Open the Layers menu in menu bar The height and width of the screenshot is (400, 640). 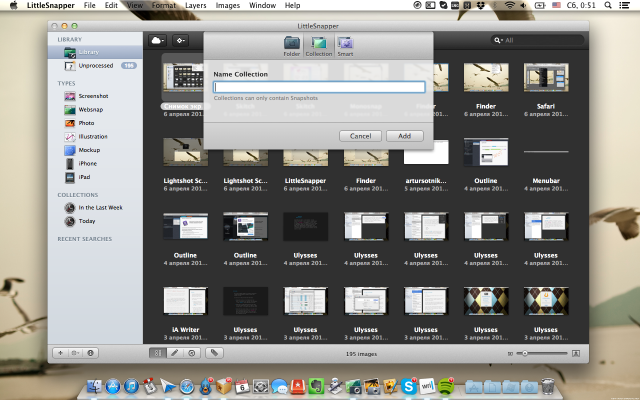click(196, 6)
